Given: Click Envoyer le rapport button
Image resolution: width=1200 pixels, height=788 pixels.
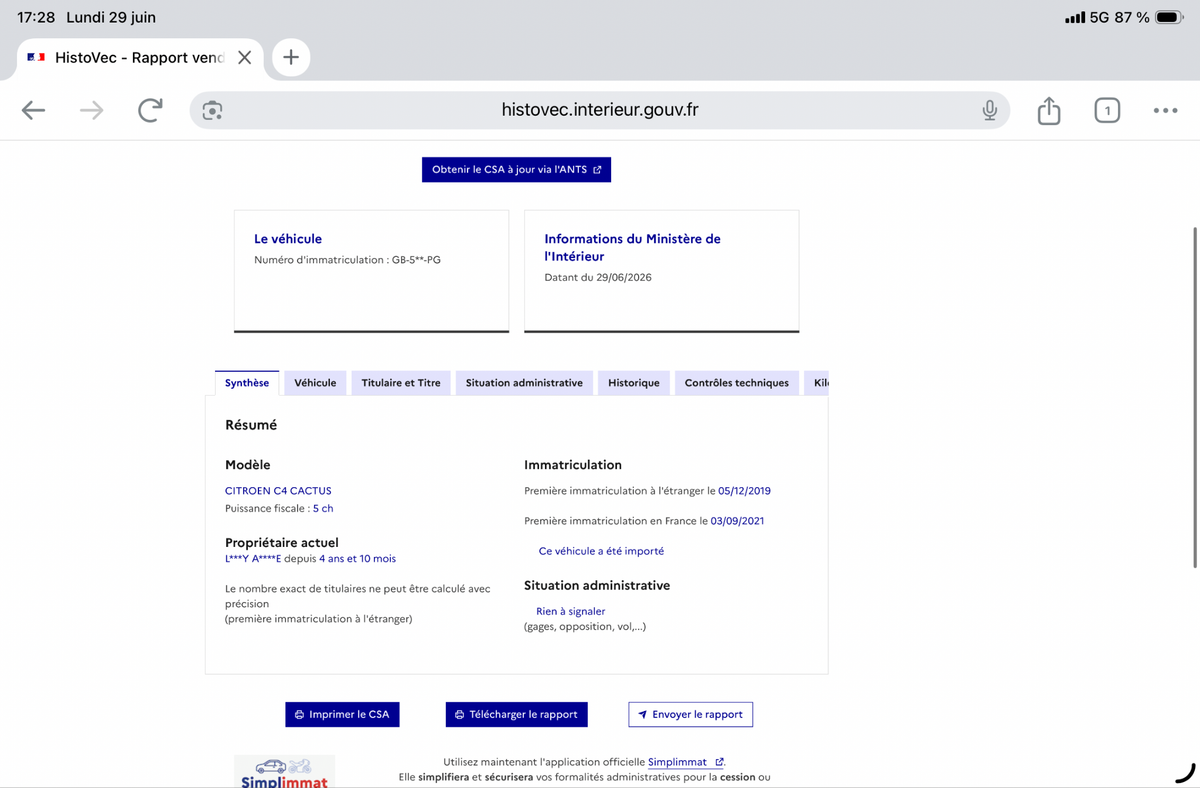Looking at the screenshot, I should point(690,714).
